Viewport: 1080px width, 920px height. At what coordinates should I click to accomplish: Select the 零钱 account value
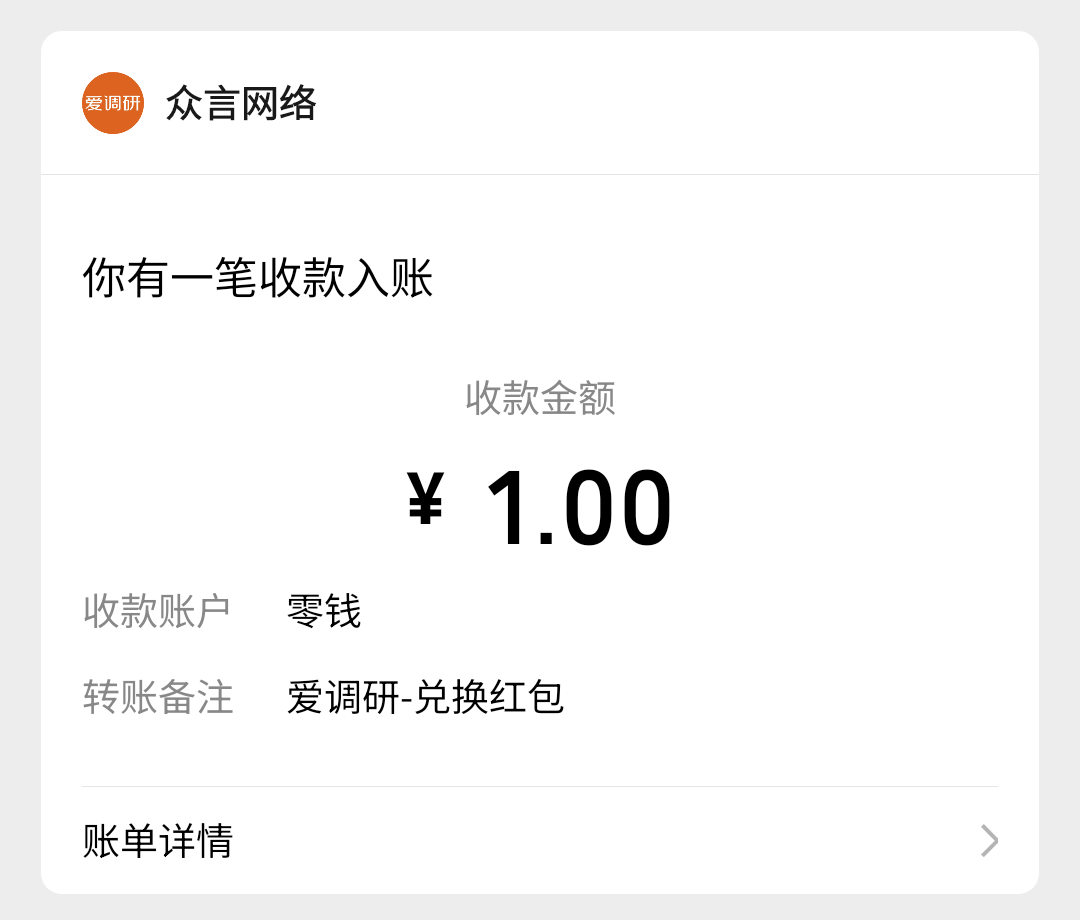click(324, 611)
